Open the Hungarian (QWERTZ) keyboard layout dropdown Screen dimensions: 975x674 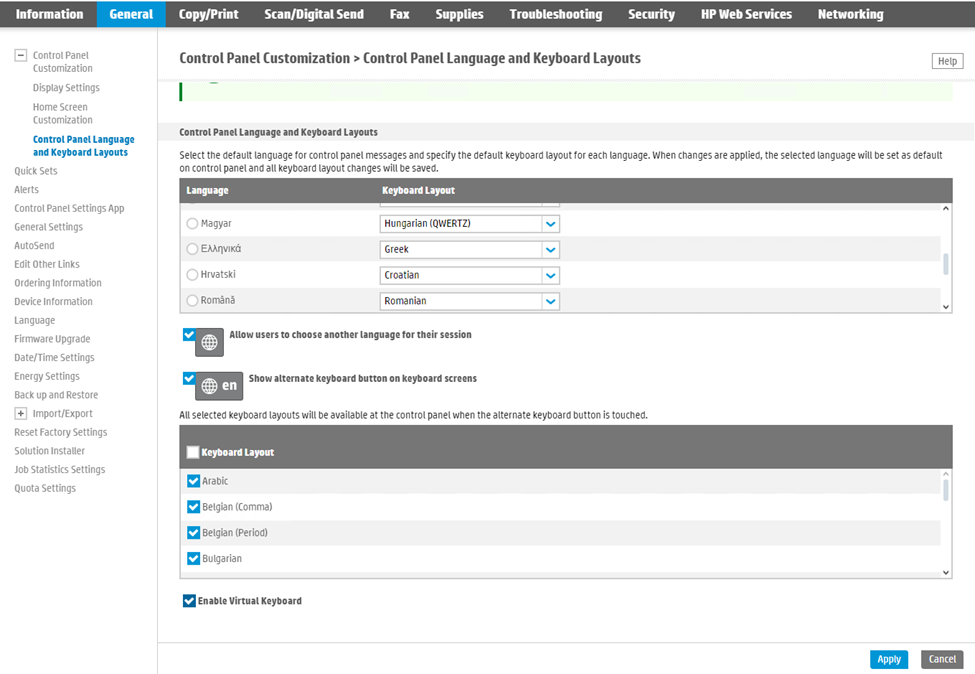550,224
